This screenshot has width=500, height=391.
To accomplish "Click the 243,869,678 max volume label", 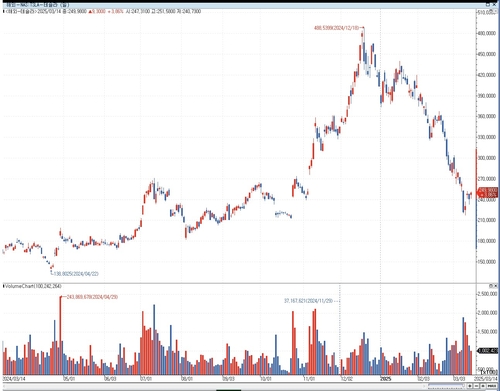I will (92, 297).
